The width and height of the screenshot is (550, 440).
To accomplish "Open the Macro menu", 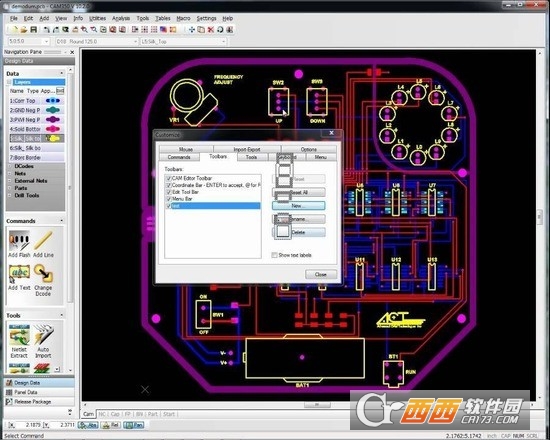I will (x=183, y=18).
